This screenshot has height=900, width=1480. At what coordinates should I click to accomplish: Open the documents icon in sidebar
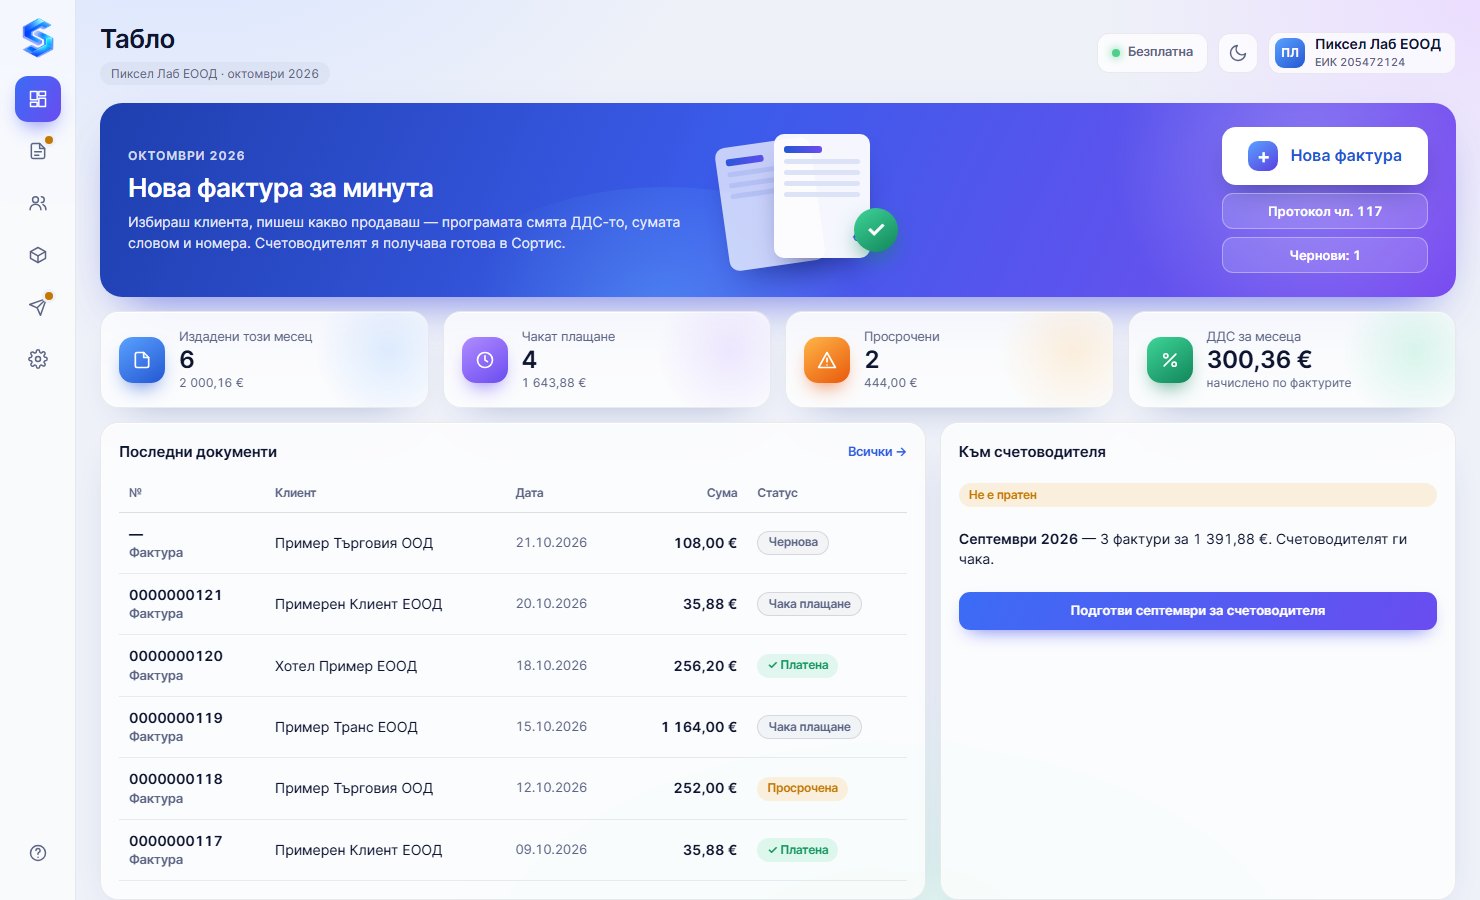click(38, 151)
